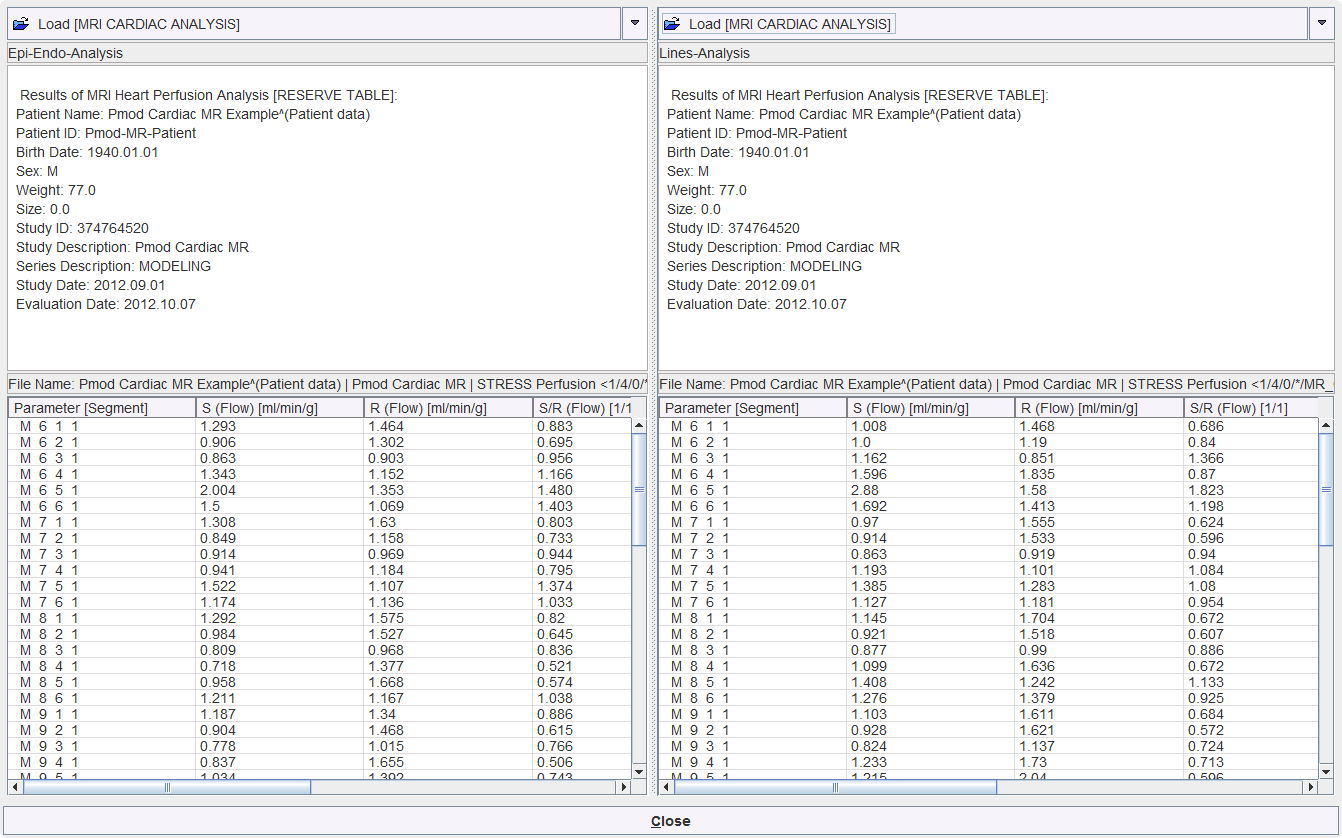Select value 1.835 in Lines-Analysis table
The width and height of the screenshot is (1342, 838).
pyautogui.click(x=1037, y=474)
